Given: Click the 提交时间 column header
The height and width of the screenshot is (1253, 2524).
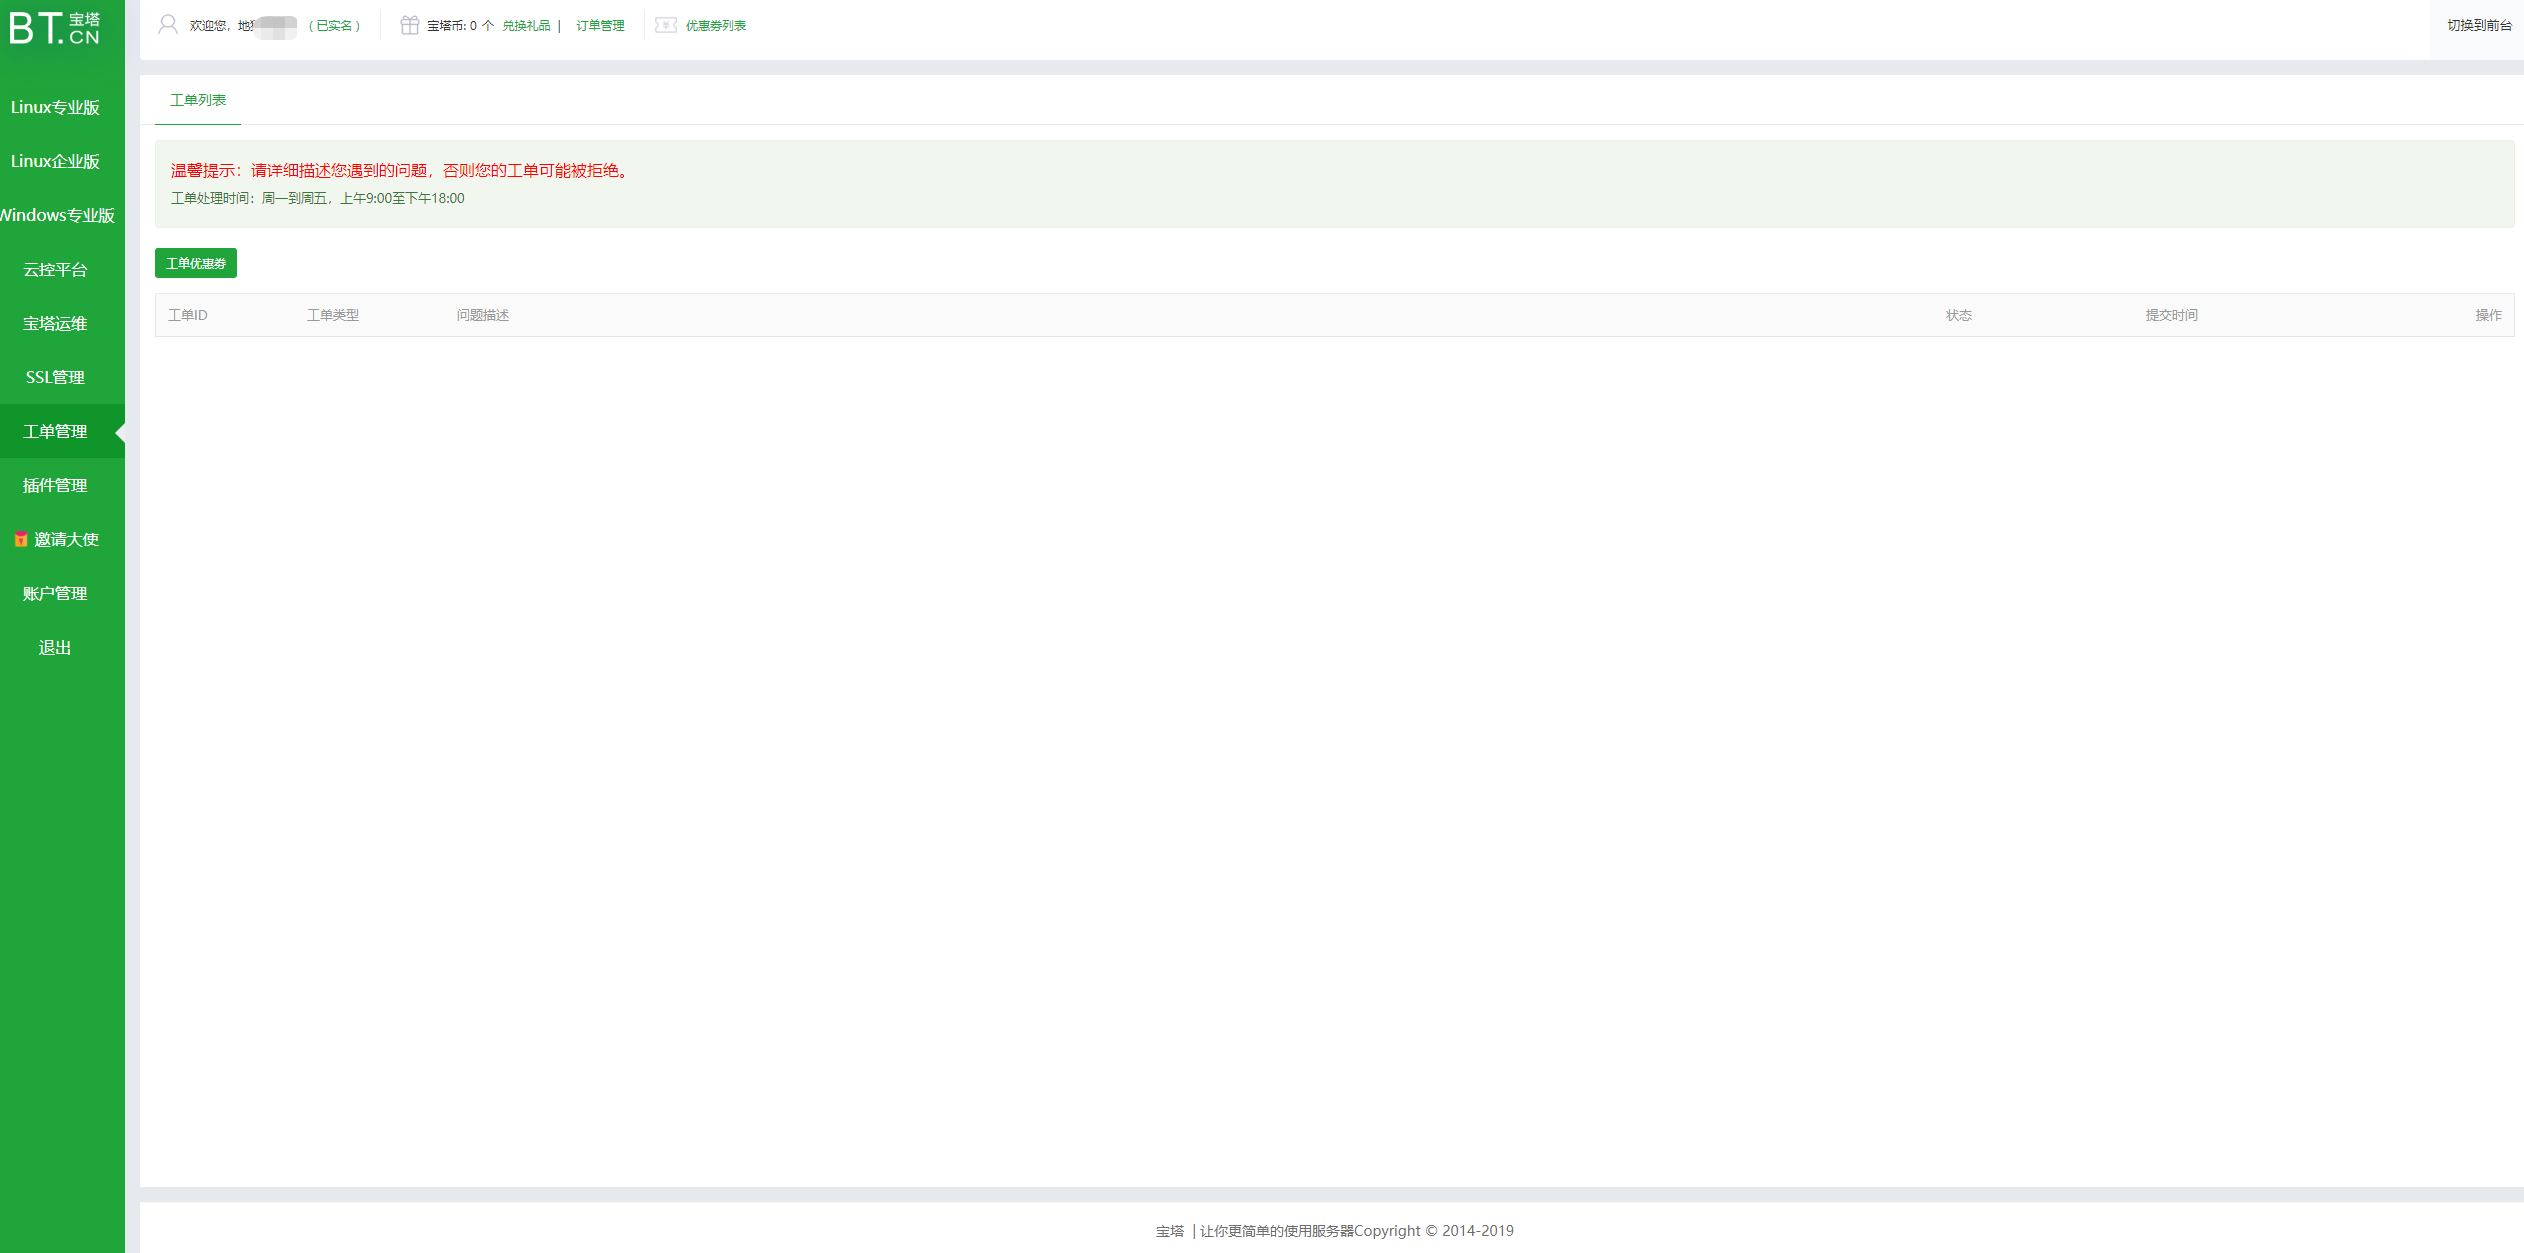Looking at the screenshot, I should pyautogui.click(x=2171, y=315).
